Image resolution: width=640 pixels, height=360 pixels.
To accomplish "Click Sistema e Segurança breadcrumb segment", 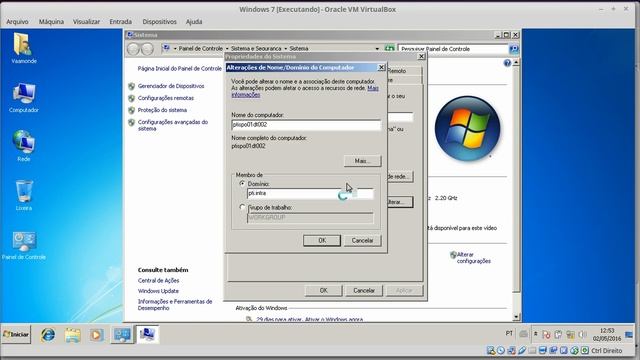I will pyautogui.click(x=256, y=49).
